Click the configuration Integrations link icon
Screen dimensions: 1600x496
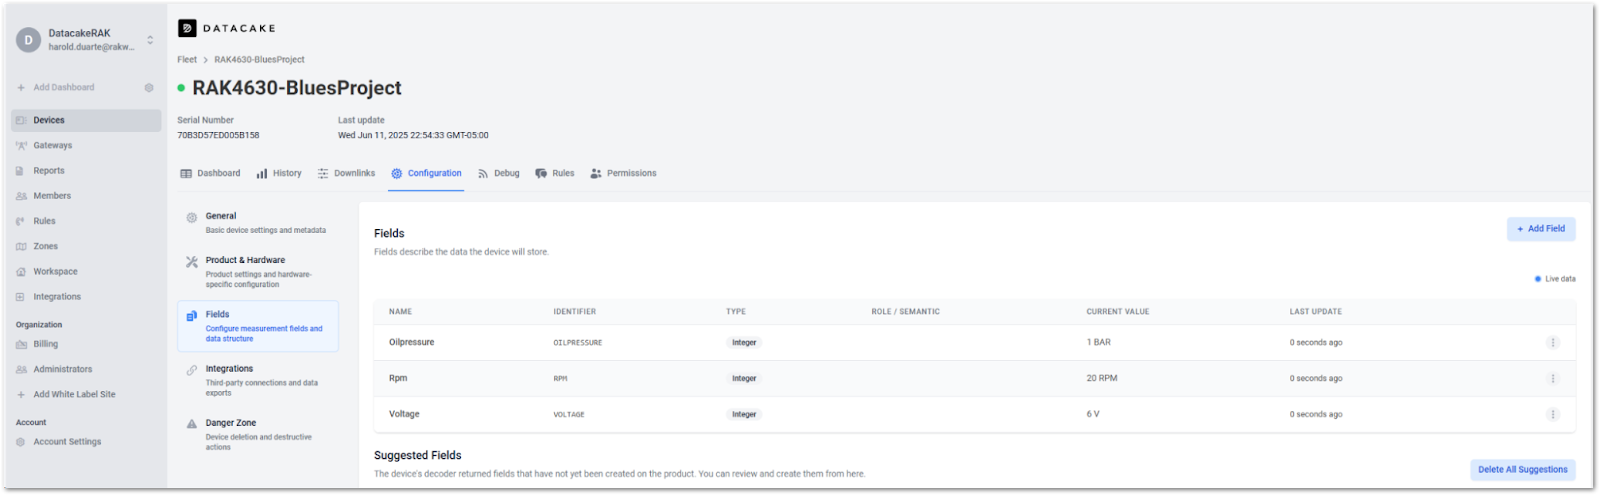click(x=192, y=371)
